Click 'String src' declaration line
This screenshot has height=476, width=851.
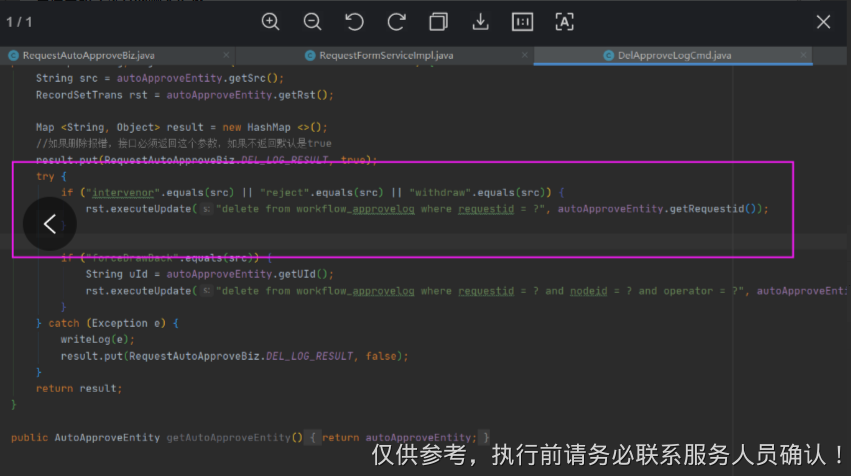click(x=160, y=78)
